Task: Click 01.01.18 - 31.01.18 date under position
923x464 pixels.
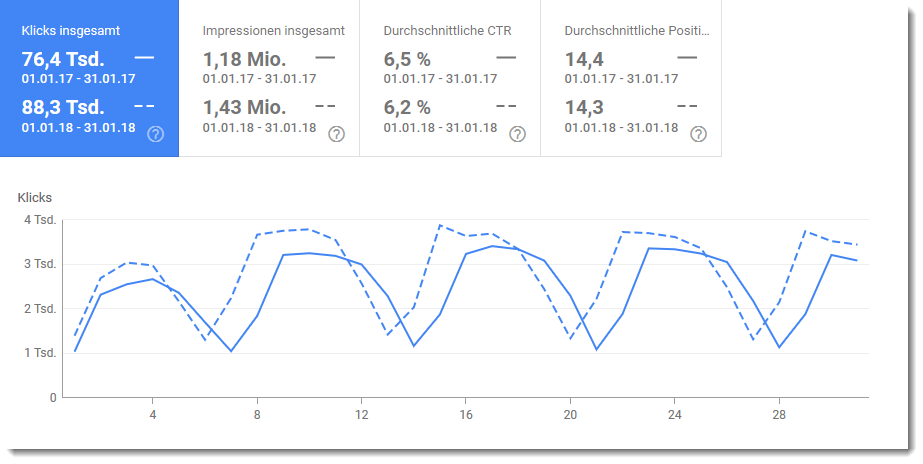Action: [622, 128]
